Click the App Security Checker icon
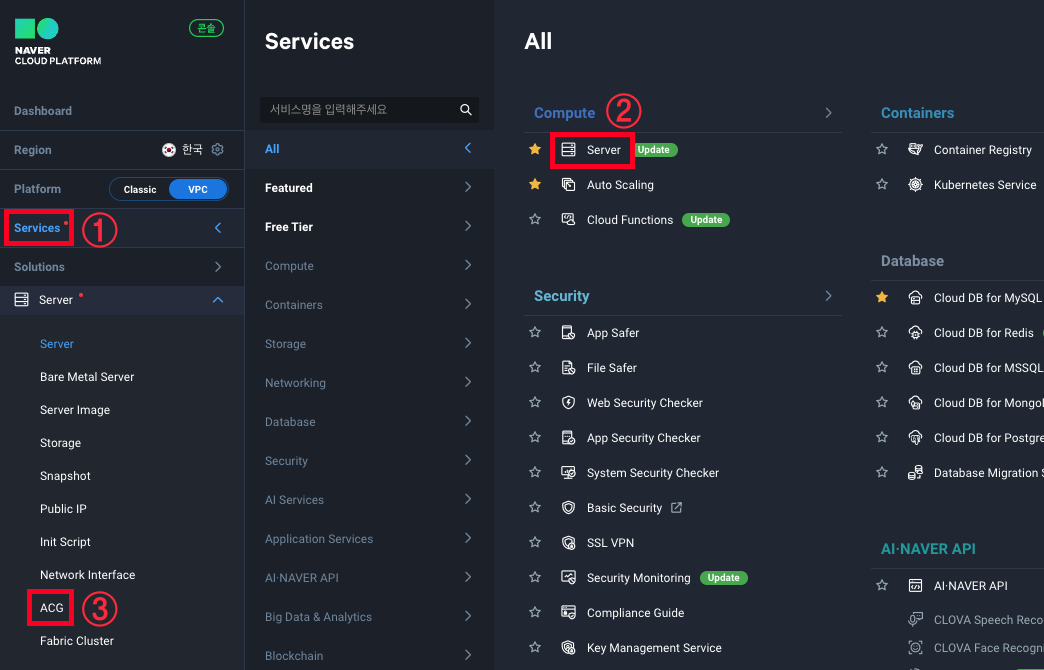 568,438
